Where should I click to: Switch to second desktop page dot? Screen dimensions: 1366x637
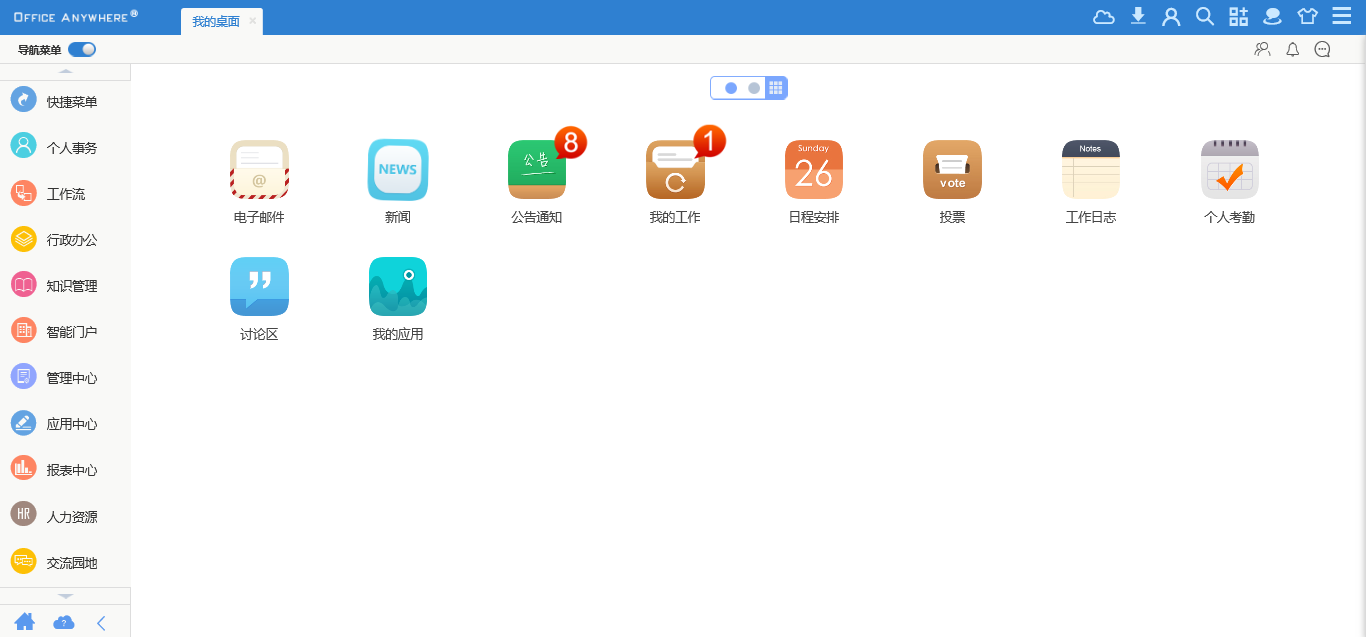point(754,88)
